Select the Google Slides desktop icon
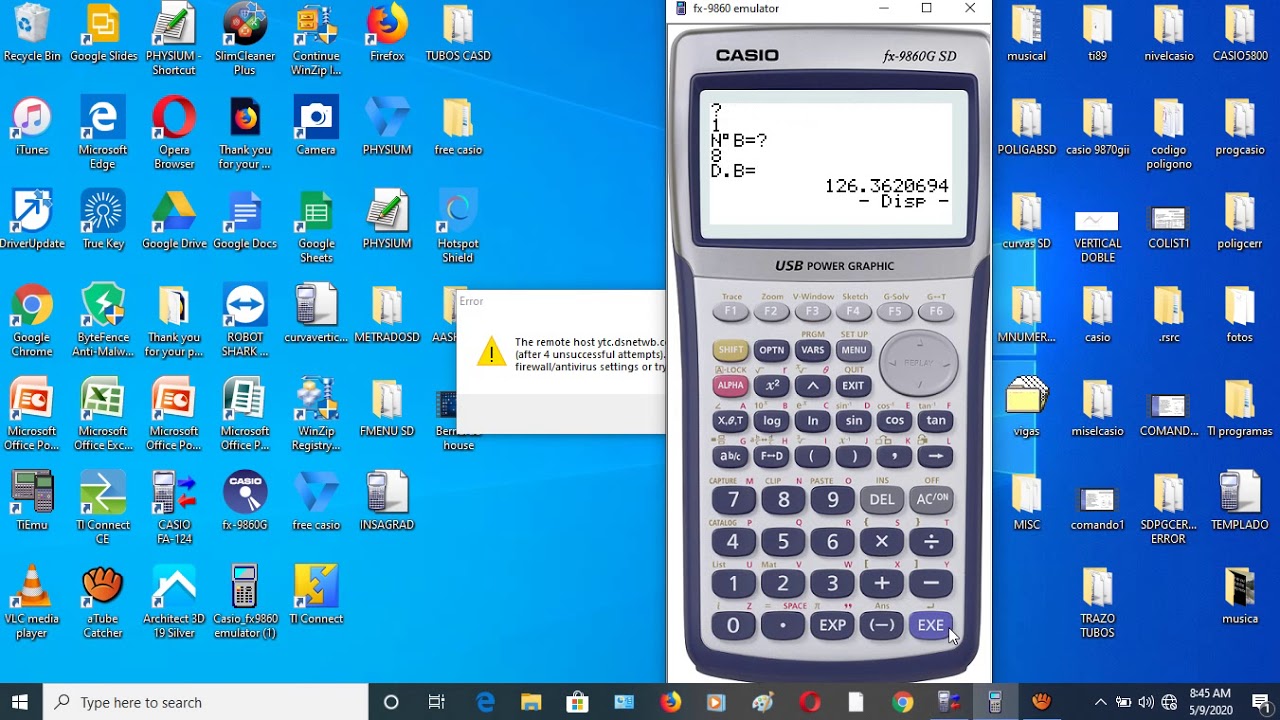 pyautogui.click(x=103, y=34)
